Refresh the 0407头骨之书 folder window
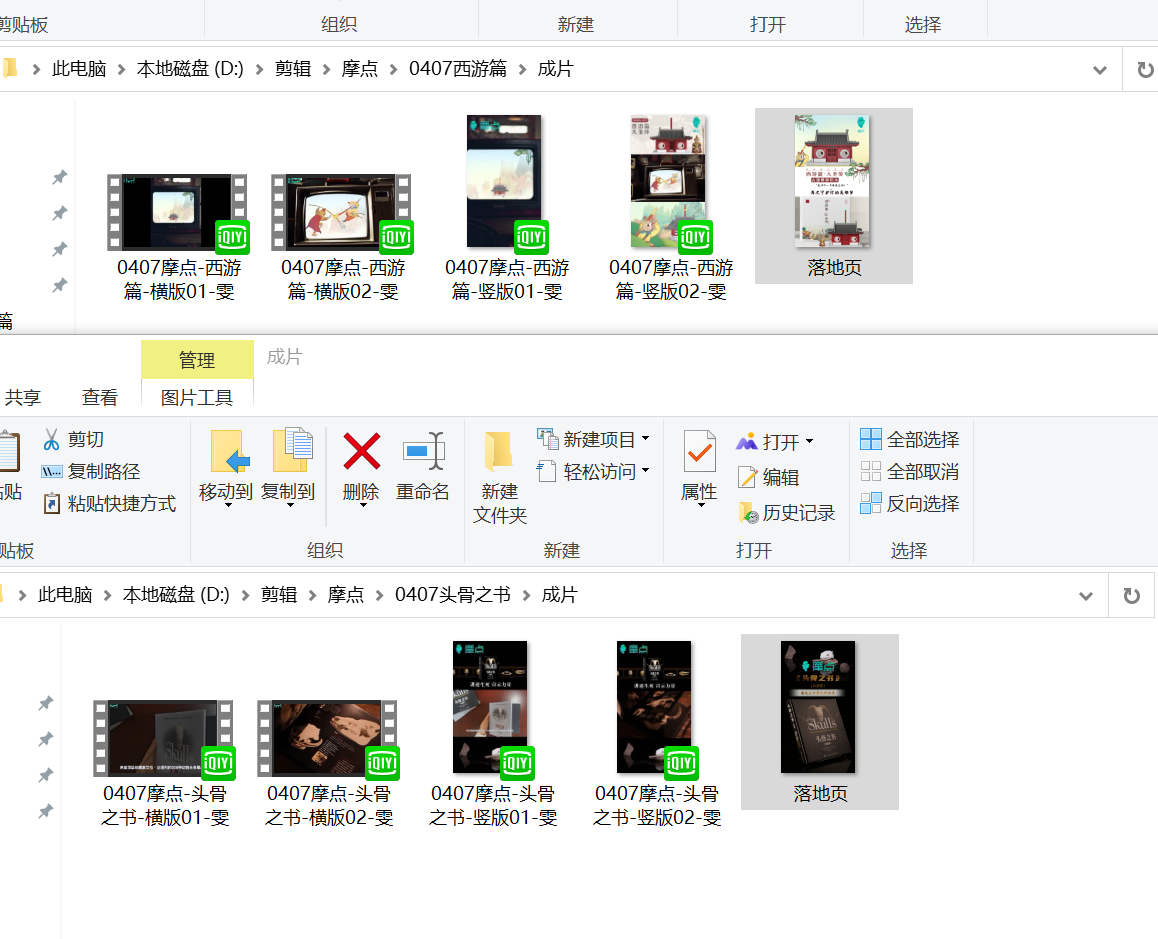Viewport: 1158px width, 939px height. point(1131,595)
